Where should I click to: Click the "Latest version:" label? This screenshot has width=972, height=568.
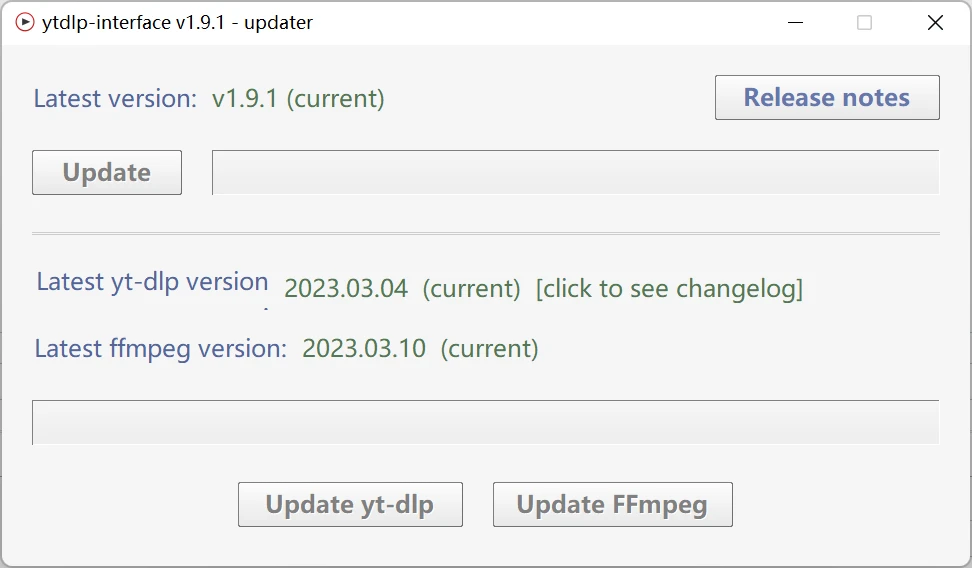point(115,99)
